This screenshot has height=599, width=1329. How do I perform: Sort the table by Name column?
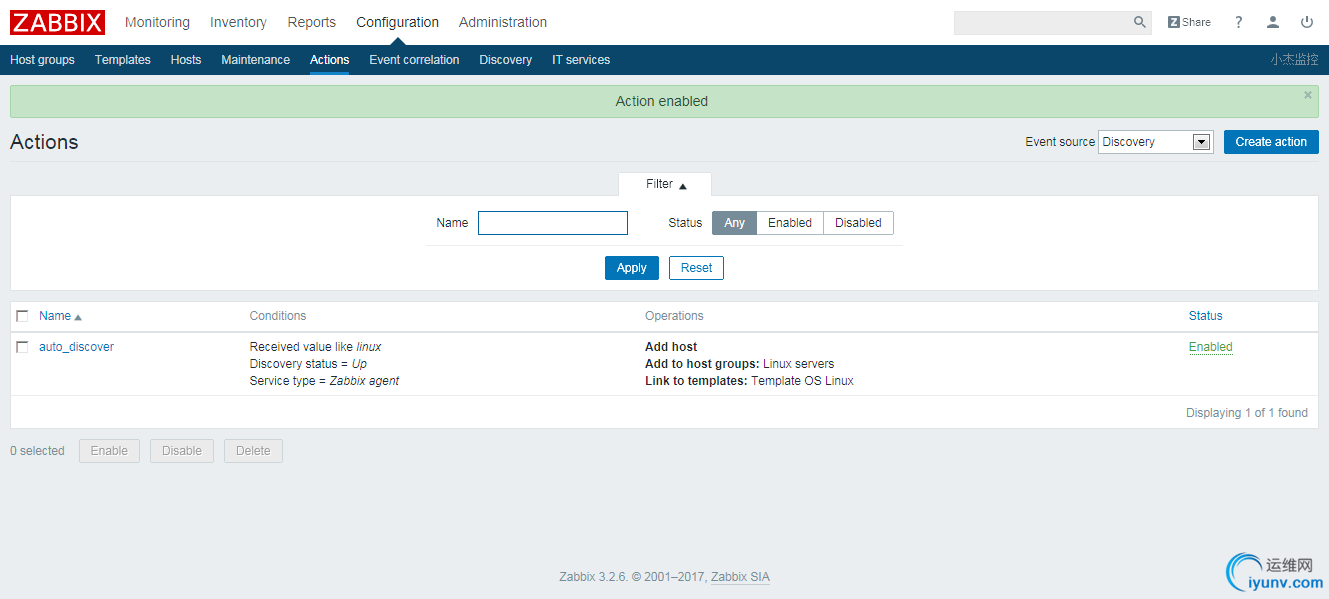(x=60, y=316)
